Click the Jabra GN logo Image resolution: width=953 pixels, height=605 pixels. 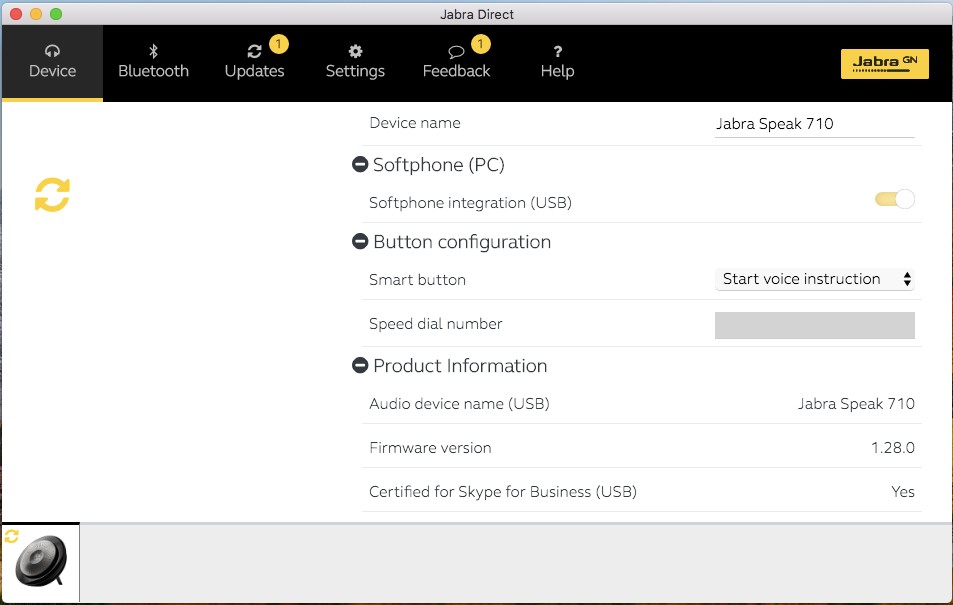[884, 63]
